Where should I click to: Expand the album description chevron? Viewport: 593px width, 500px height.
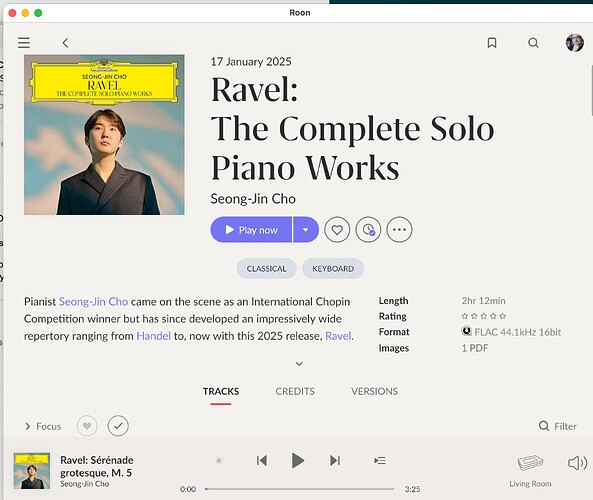pos(299,364)
